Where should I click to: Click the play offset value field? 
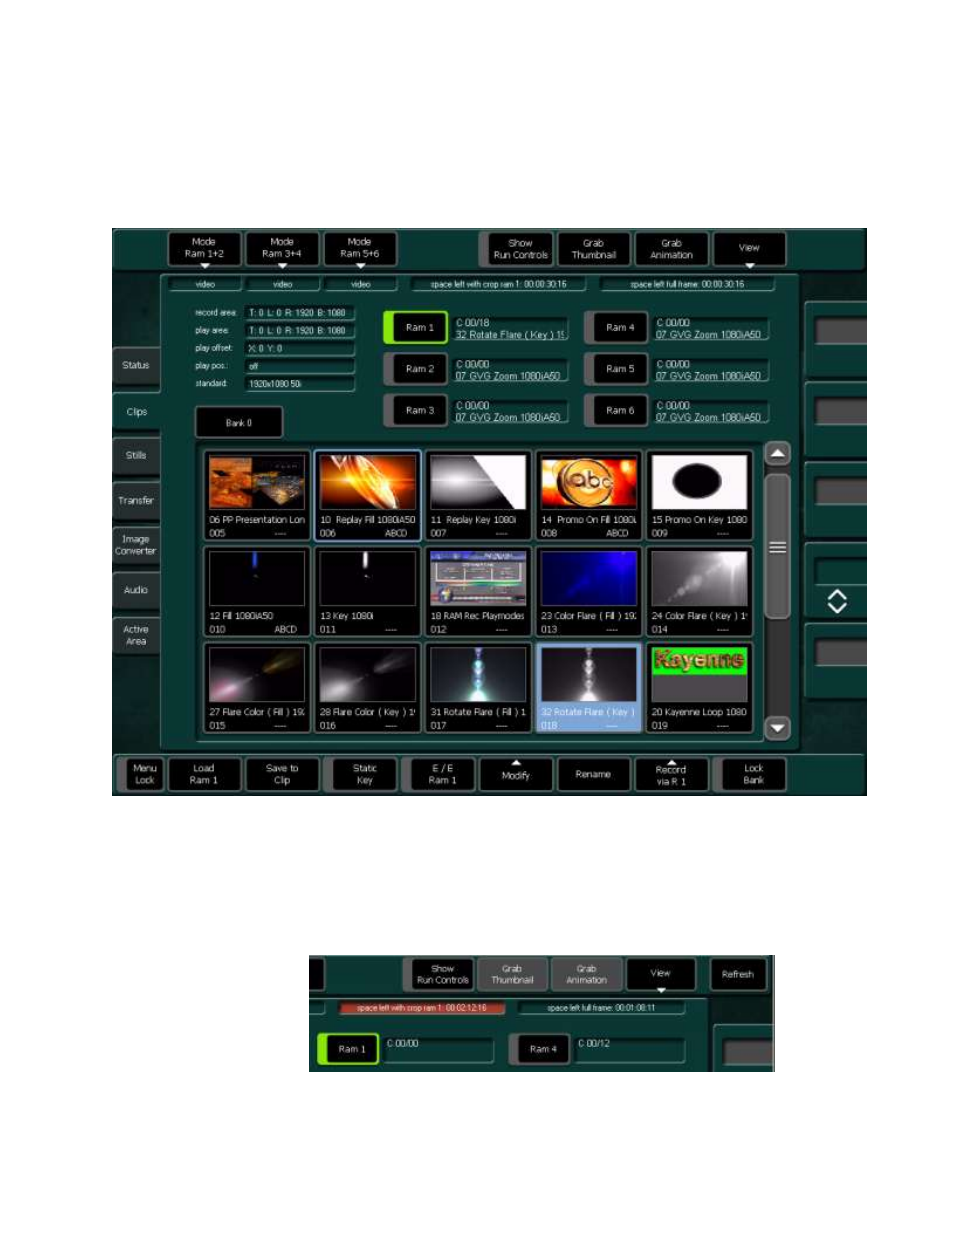coord(300,349)
